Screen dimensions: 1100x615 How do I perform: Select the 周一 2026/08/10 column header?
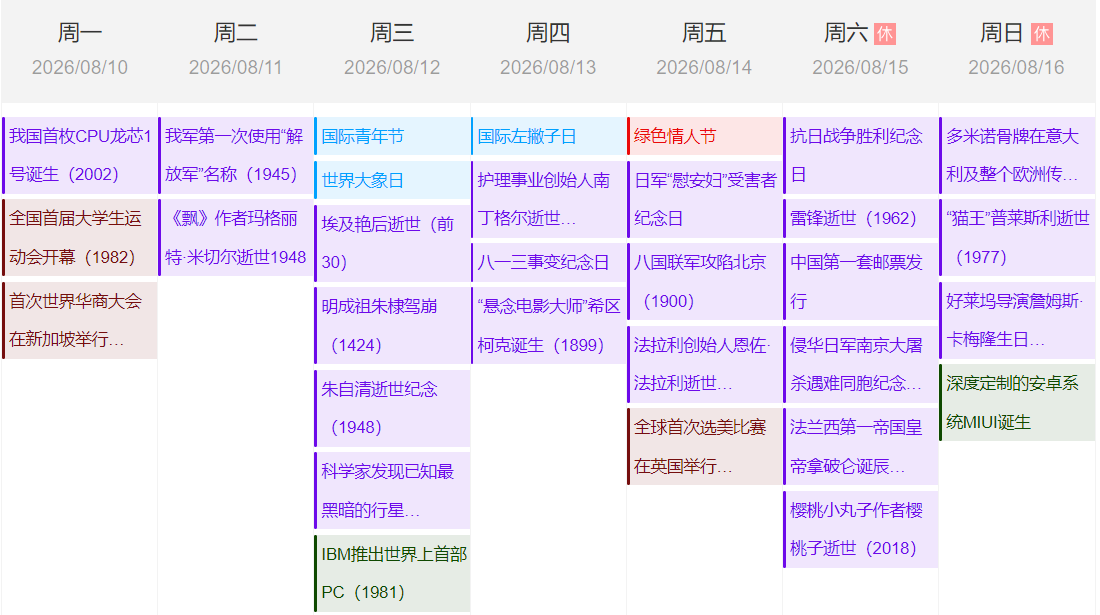pos(80,50)
